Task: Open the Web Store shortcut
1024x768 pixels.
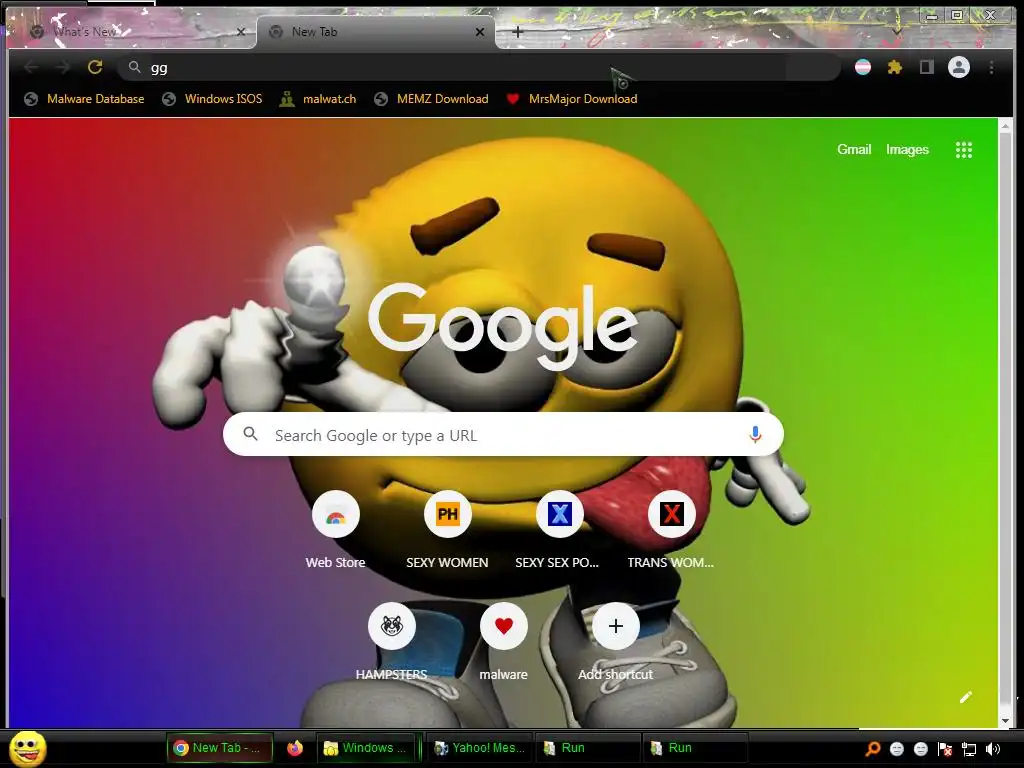Action: pyautogui.click(x=336, y=514)
